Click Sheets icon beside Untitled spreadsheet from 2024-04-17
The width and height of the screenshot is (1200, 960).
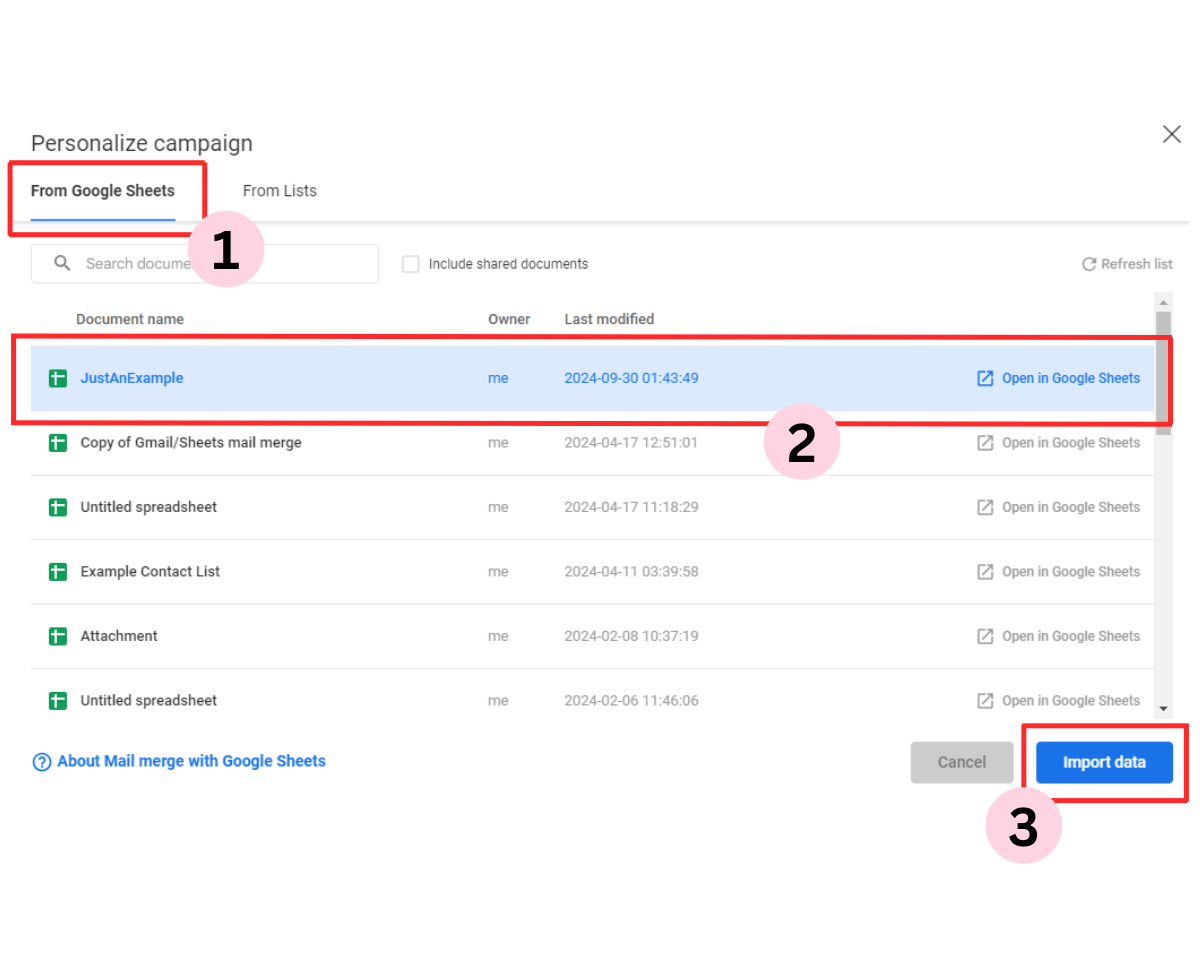(x=58, y=507)
